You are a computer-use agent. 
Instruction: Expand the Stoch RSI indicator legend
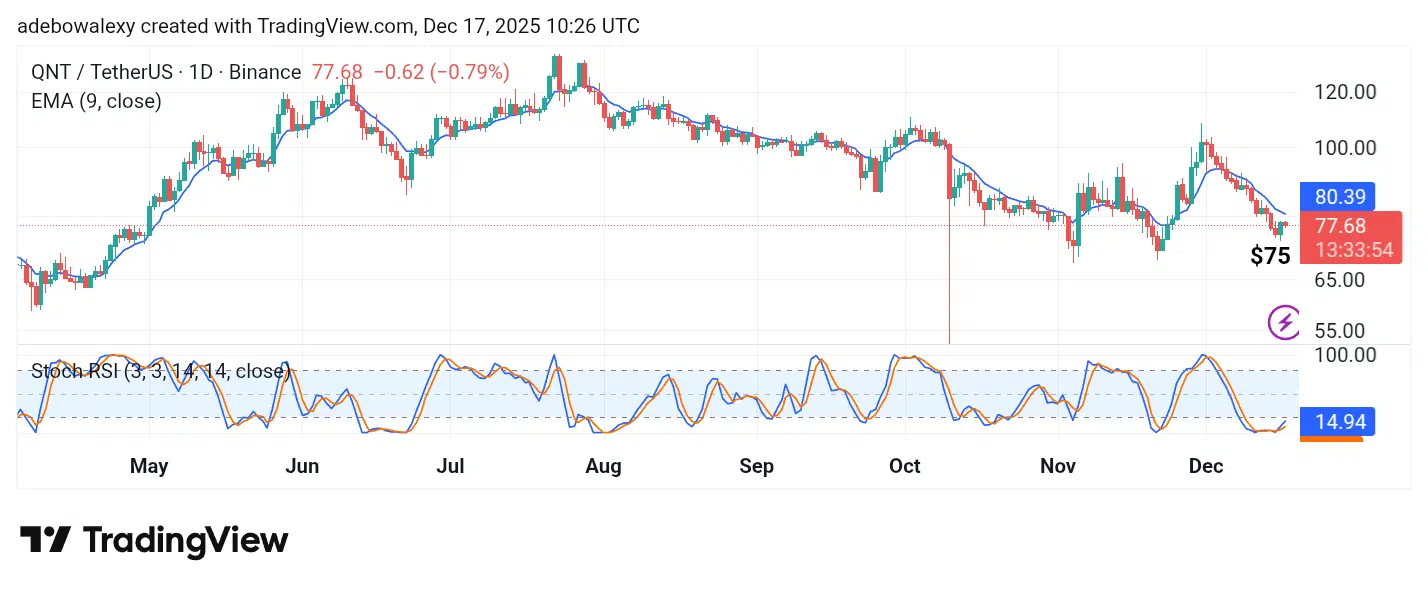coord(160,372)
